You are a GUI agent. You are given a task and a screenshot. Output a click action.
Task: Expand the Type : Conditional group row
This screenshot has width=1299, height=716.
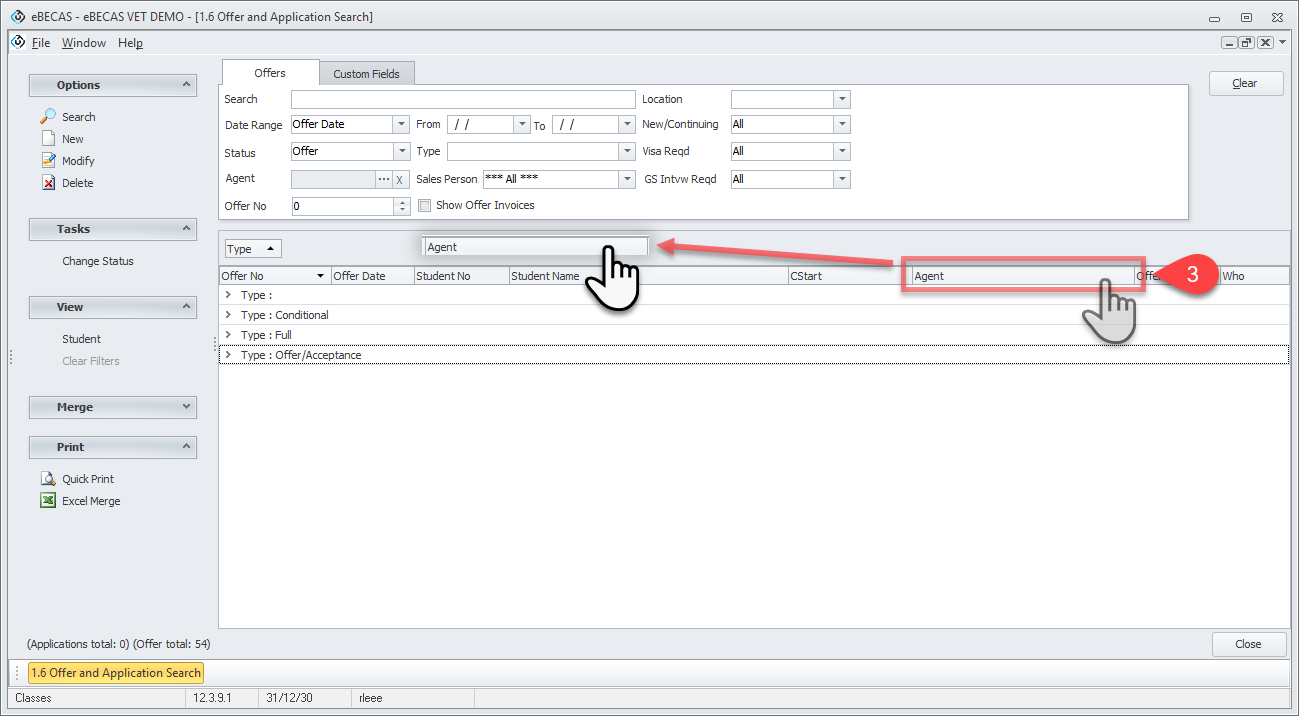(228, 315)
